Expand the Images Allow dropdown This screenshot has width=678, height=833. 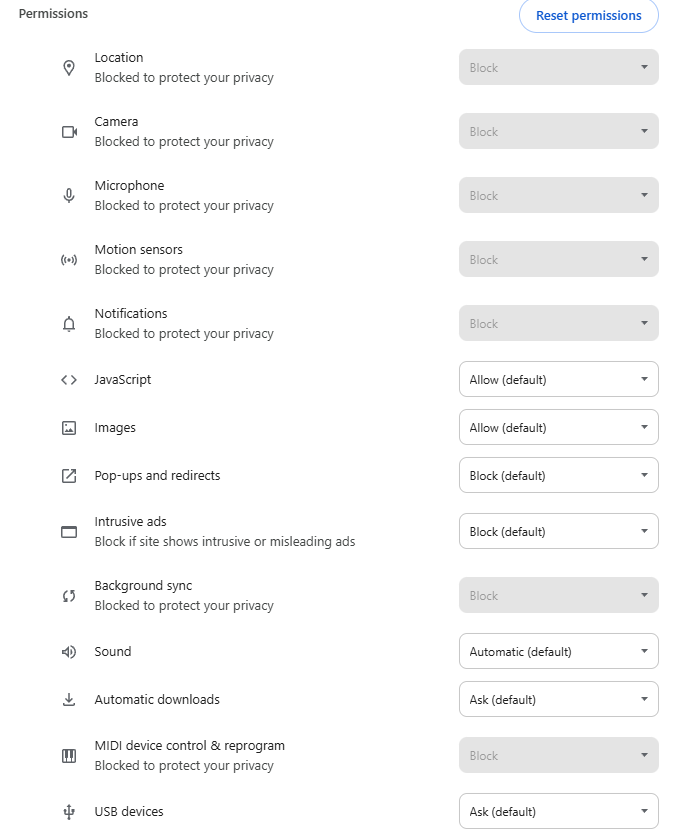pyautogui.click(x=558, y=428)
